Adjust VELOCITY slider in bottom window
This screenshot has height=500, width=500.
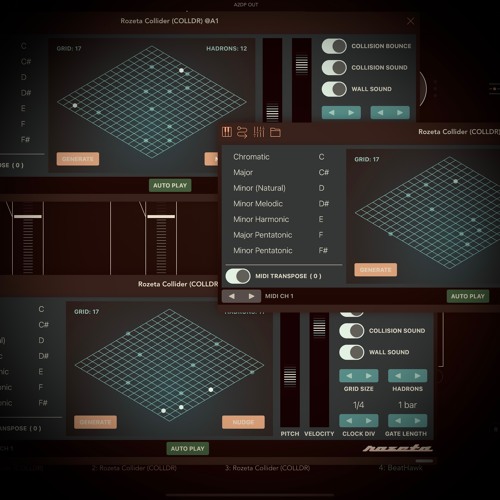click(x=319, y=370)
